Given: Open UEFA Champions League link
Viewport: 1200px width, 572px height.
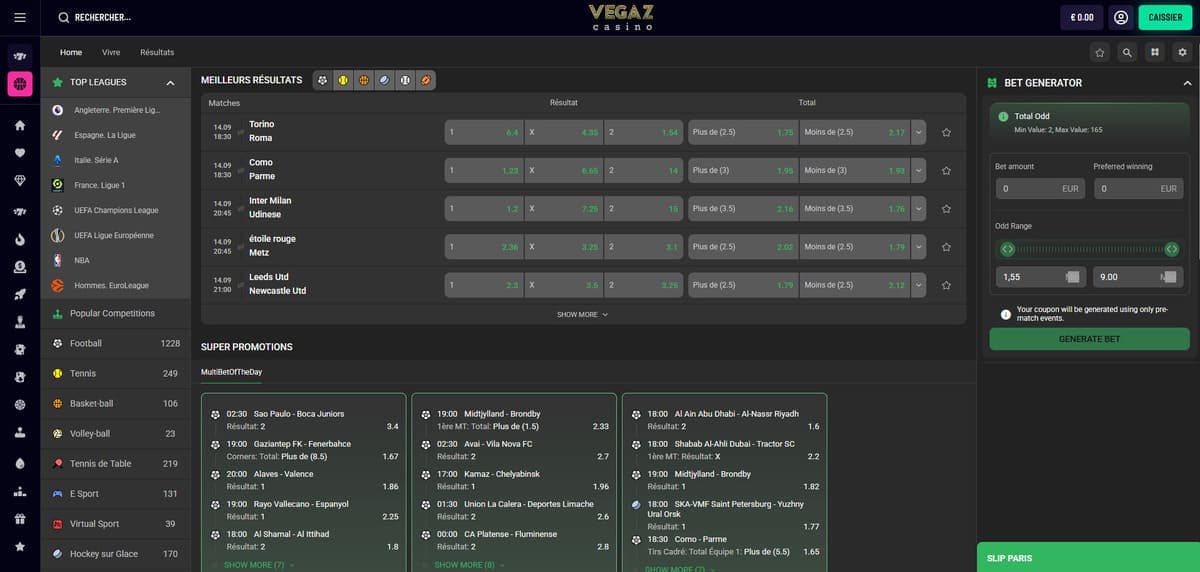Looking at the screenshot, I should click(x=115, y=210).
